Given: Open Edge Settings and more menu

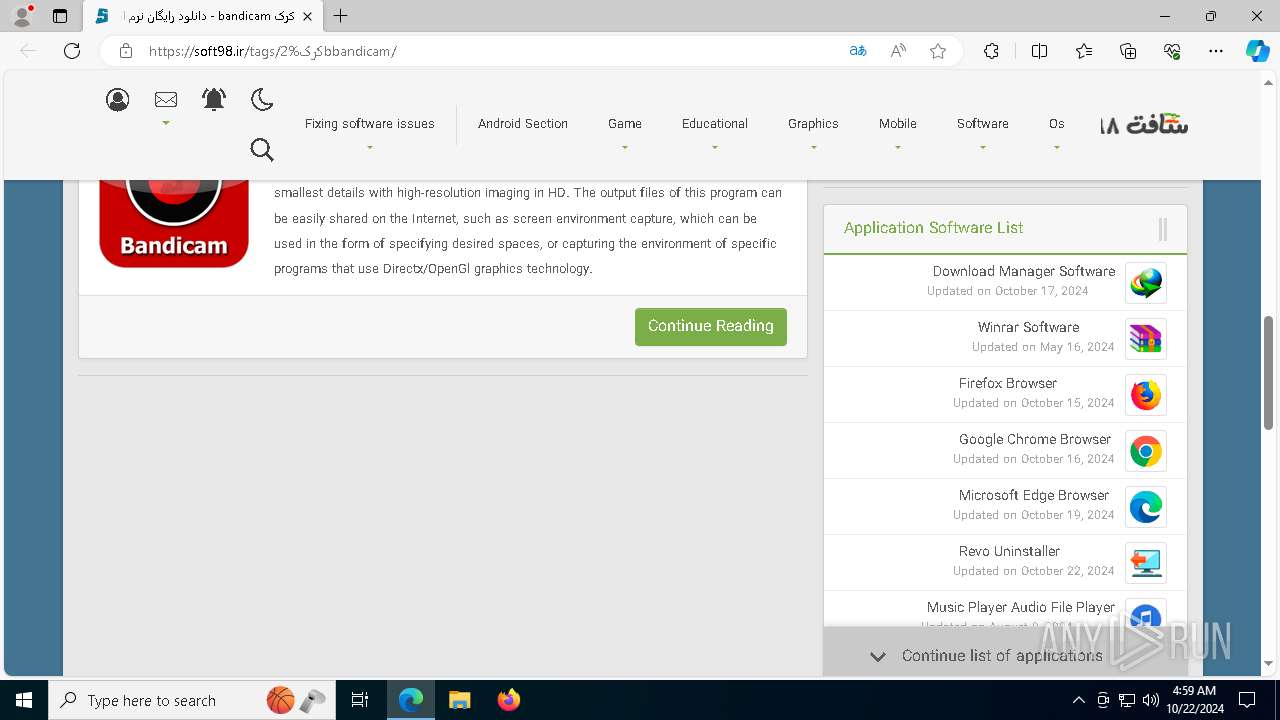Looking at the screenshot, I should coord(1216,51).
